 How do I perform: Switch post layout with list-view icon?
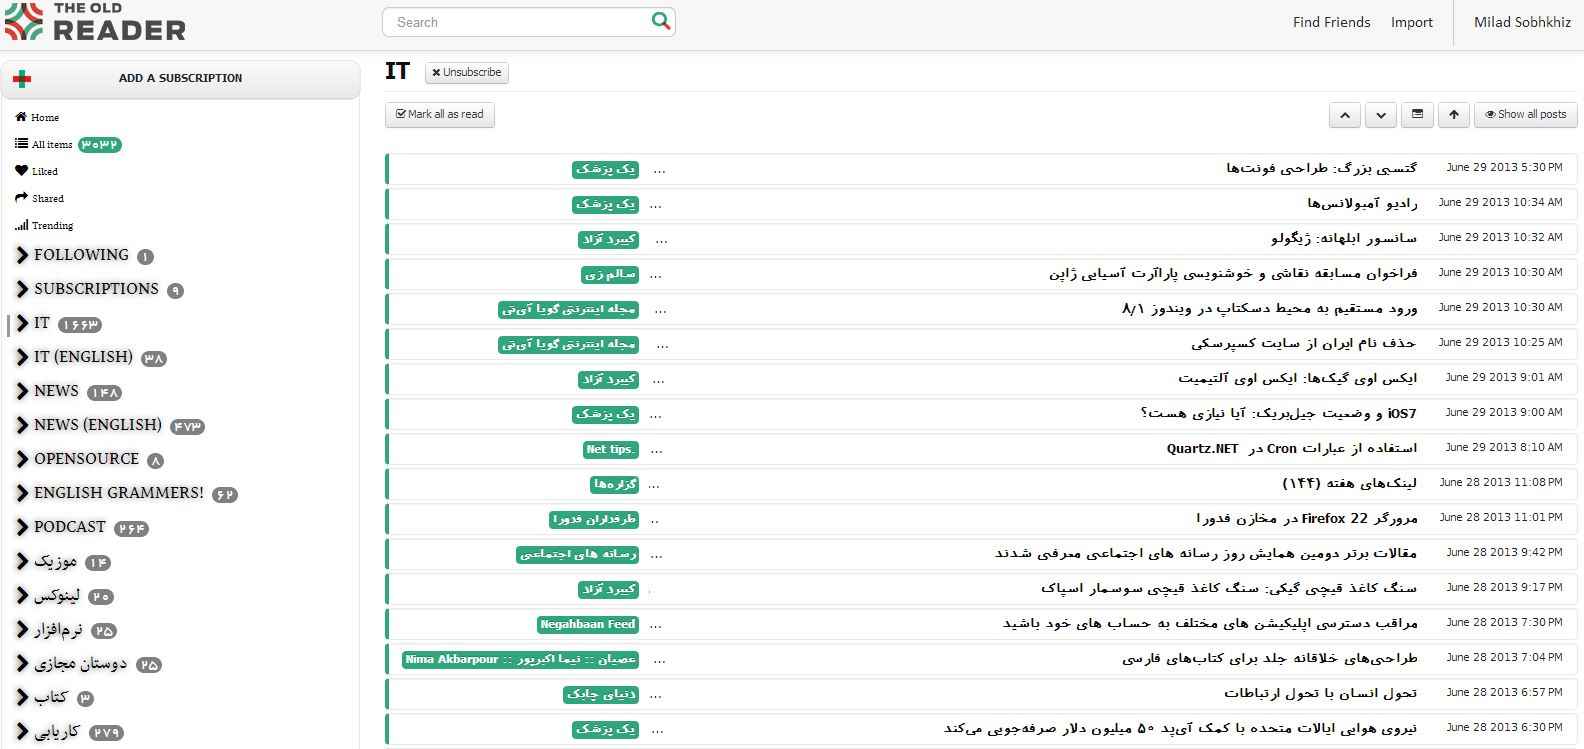(x=1417, y=115)
